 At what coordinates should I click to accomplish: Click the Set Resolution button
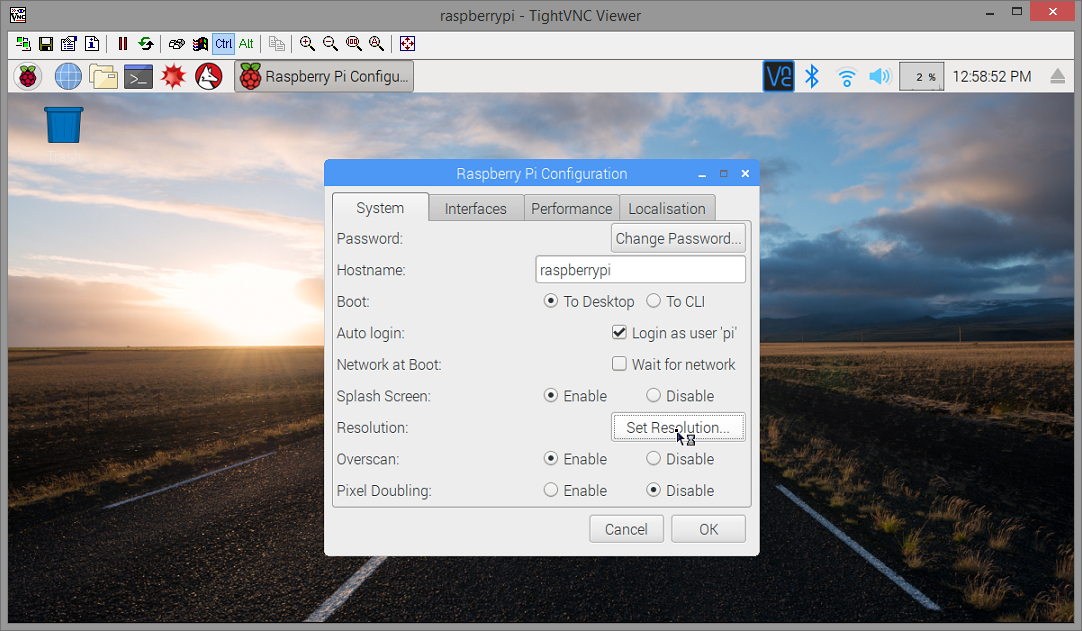[678, 427]
